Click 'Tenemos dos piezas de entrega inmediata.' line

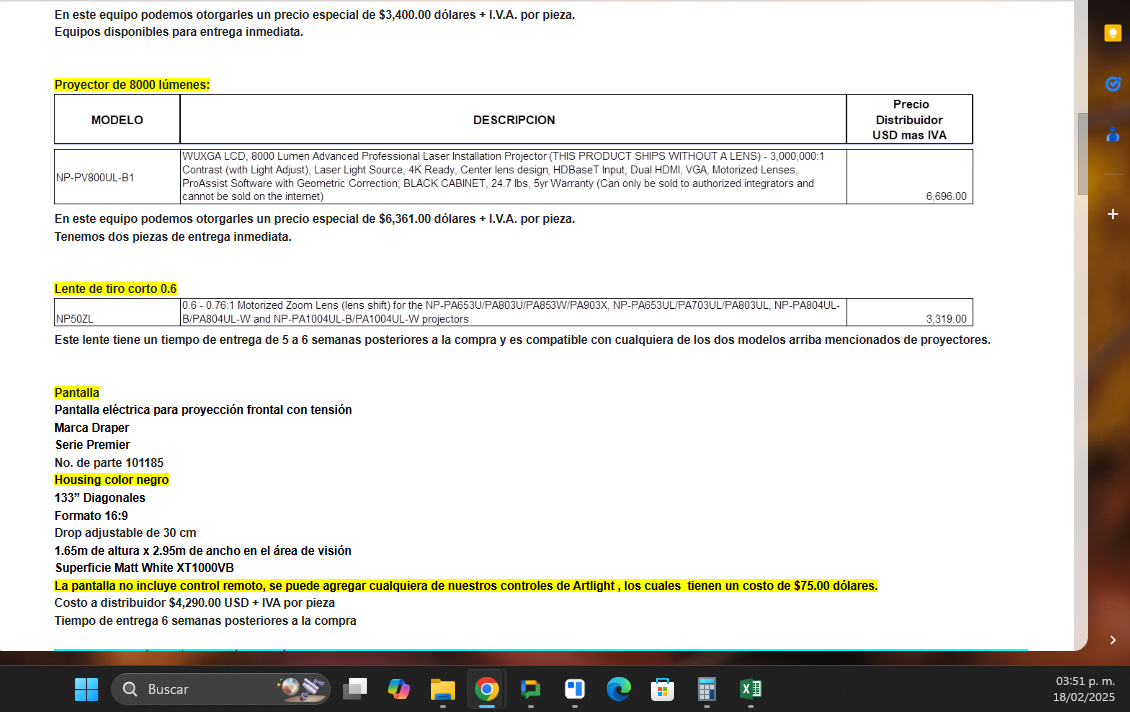(173, 236)
